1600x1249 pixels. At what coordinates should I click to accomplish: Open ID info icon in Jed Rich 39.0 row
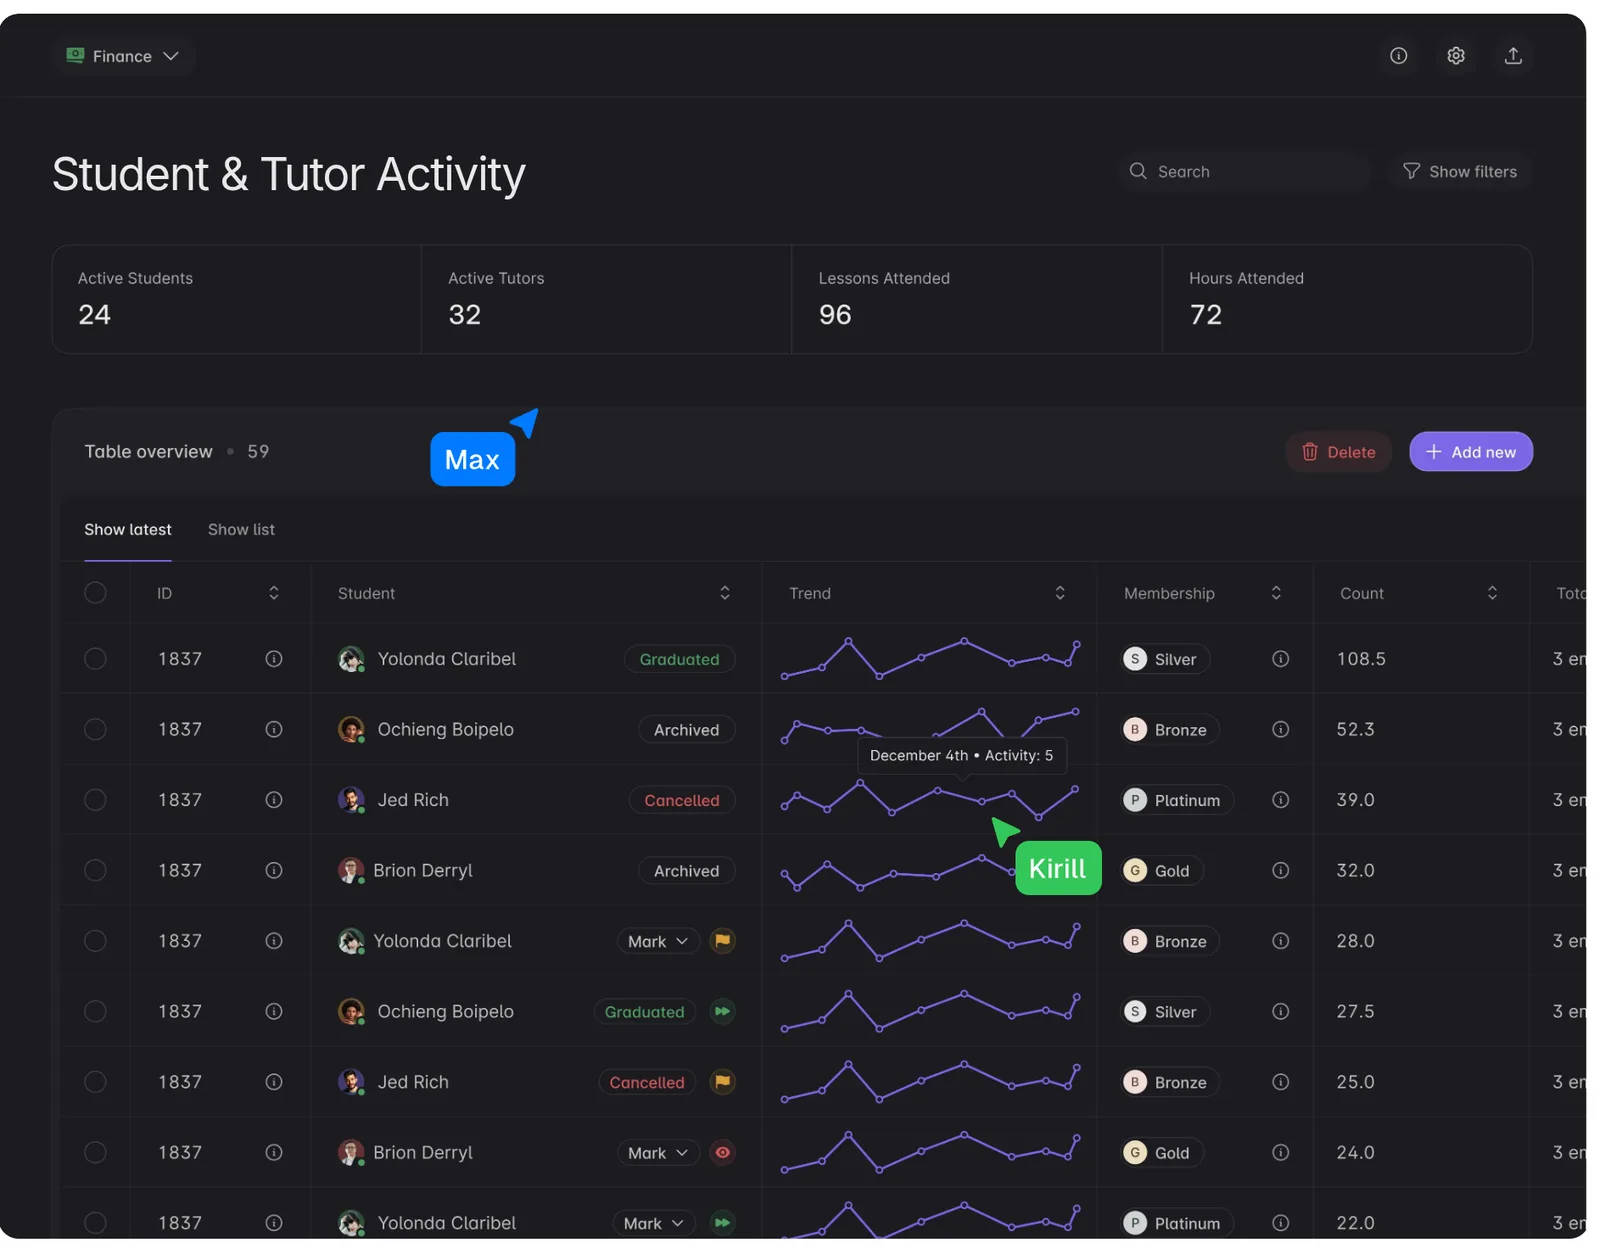coord(274,800)
